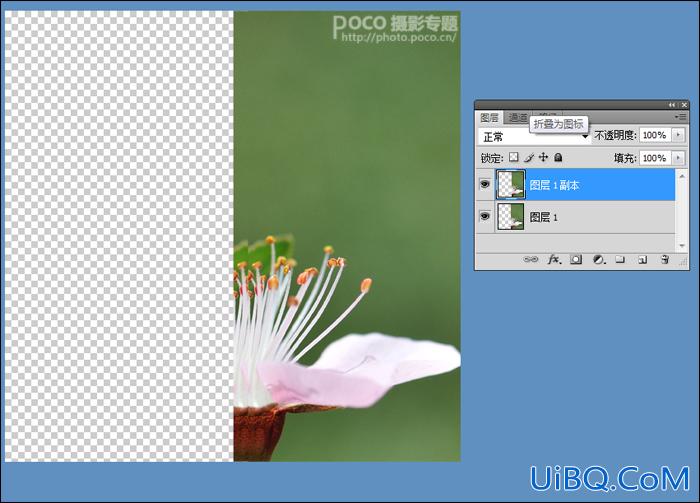Image resolution: width=700 pixels, height=503 pixels.
Task: Click the link layers icon
Action: [530, 259]
